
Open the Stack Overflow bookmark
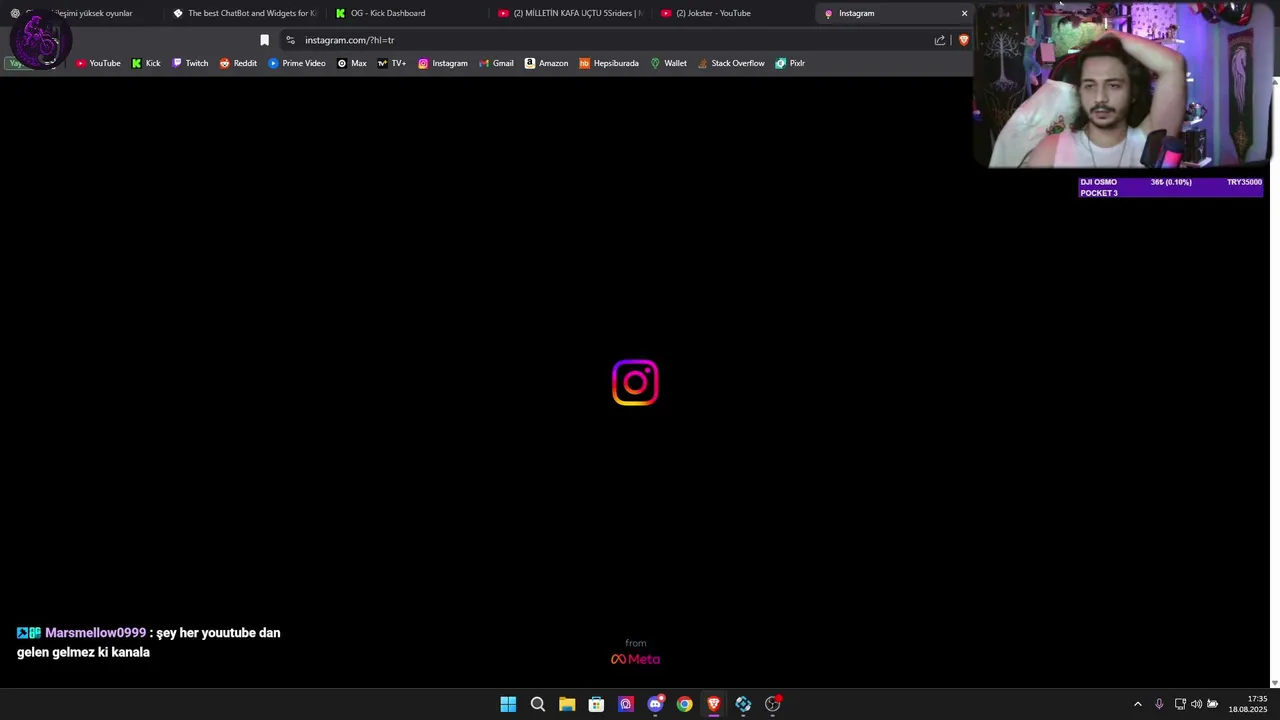[731, 63]
